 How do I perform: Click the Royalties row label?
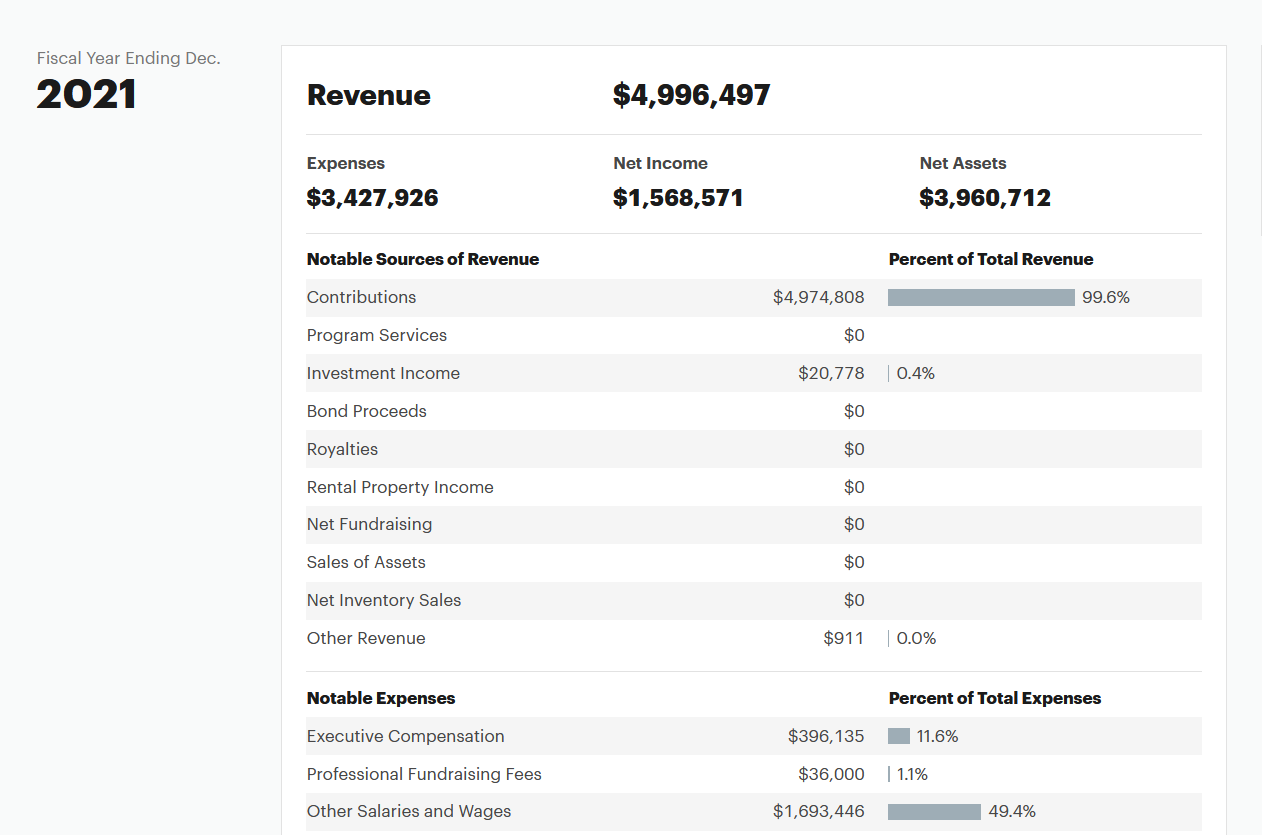pyautogui.click(x=343, y=449)
